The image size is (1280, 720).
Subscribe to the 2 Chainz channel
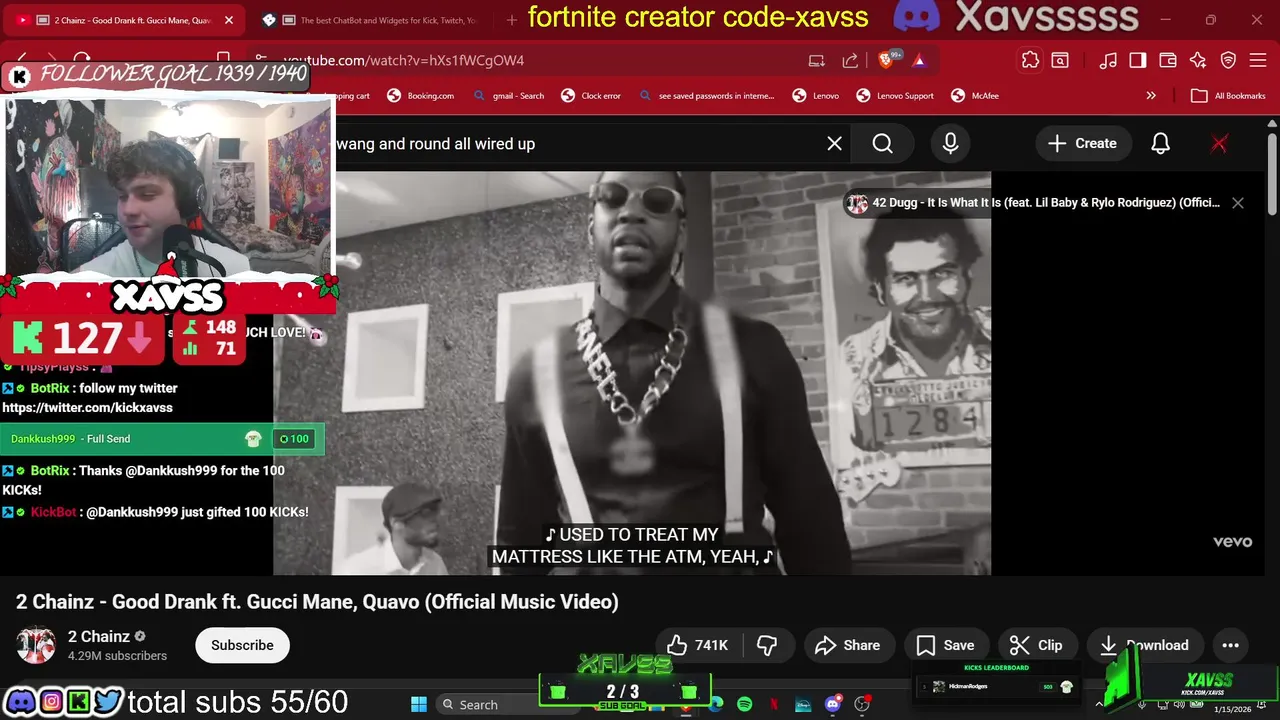click(x=242, y=645)
